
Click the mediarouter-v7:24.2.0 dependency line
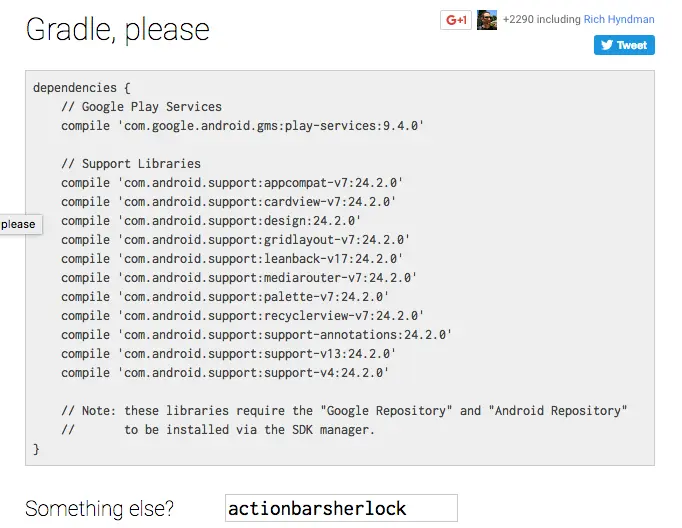[238, 278]
